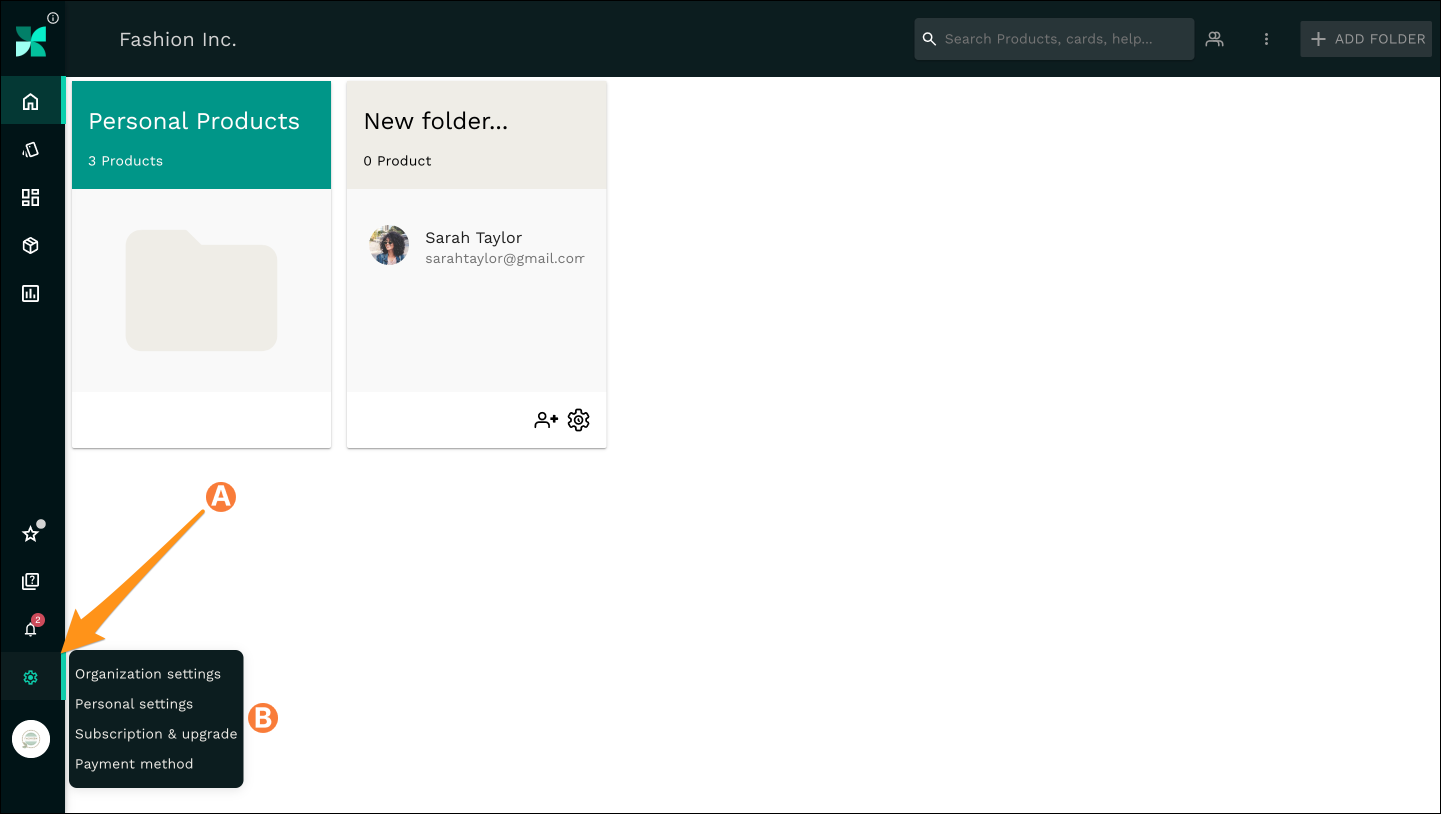Open the dashboard grid icon in sidebar
The image size is (1441, 814).
tap(31, 197)
